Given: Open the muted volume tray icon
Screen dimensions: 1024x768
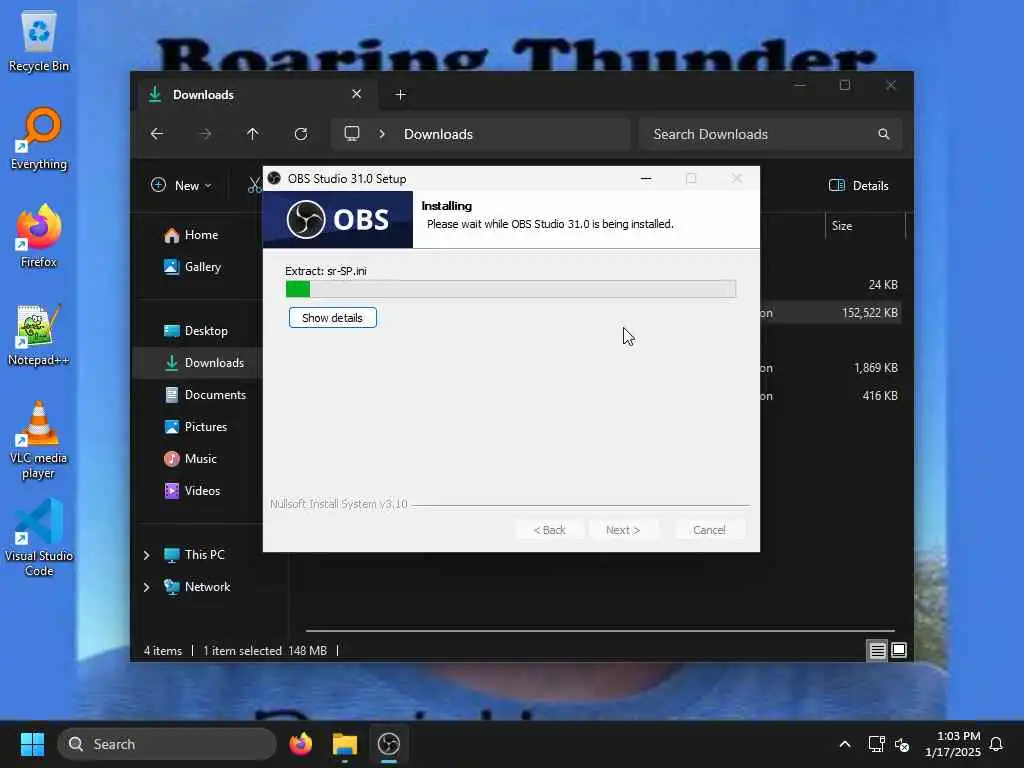Looking at the screenshot, I should click(x=902, y=744).
